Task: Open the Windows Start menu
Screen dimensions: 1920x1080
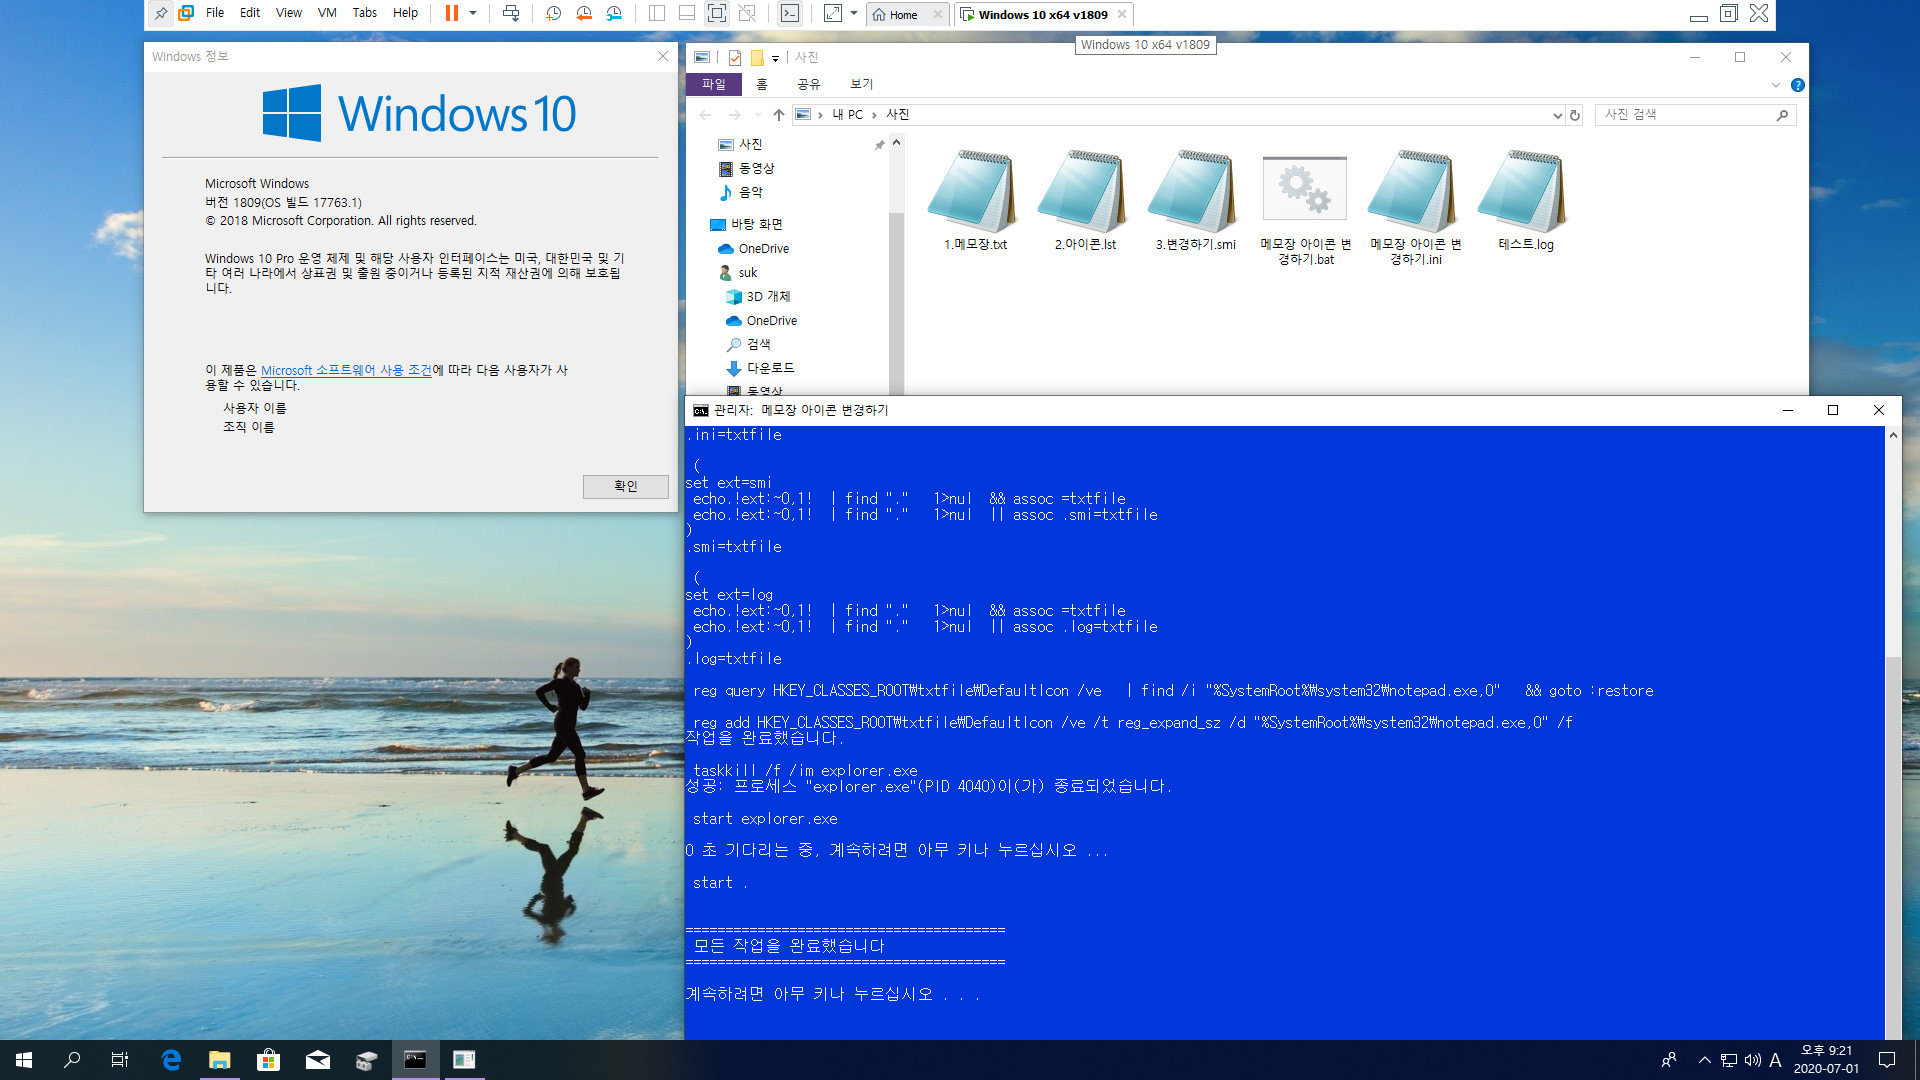Action: pos(24,1060)
